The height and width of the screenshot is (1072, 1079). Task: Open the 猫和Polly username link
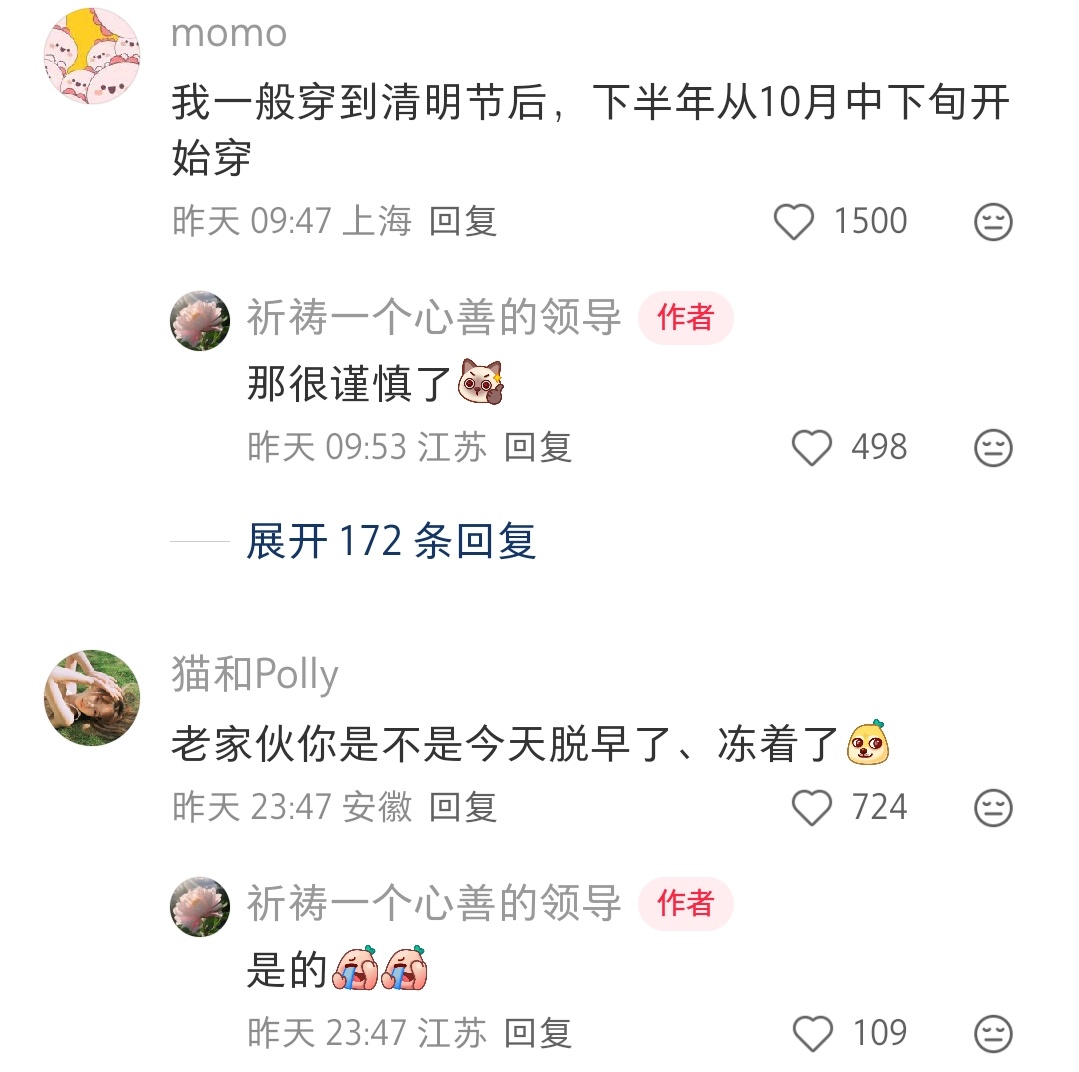point(255,674)
